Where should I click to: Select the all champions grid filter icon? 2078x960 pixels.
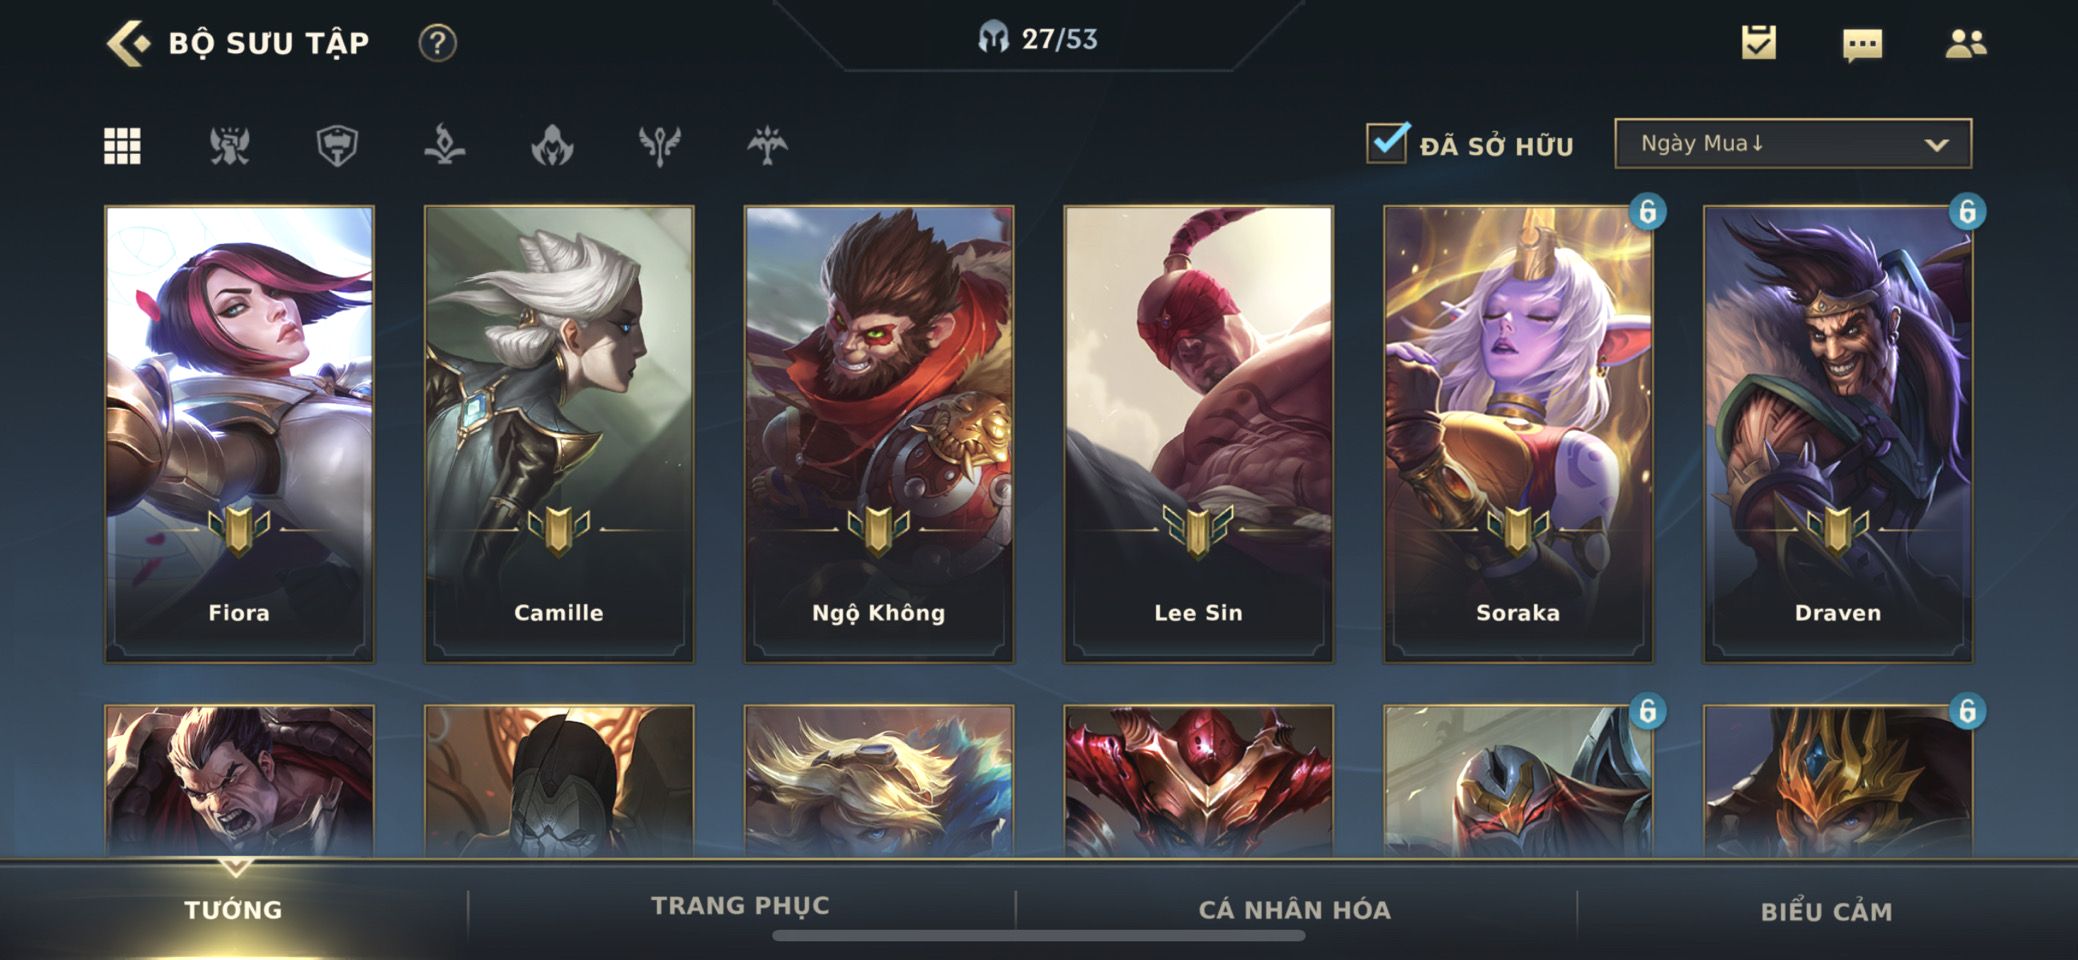(123, 146)
